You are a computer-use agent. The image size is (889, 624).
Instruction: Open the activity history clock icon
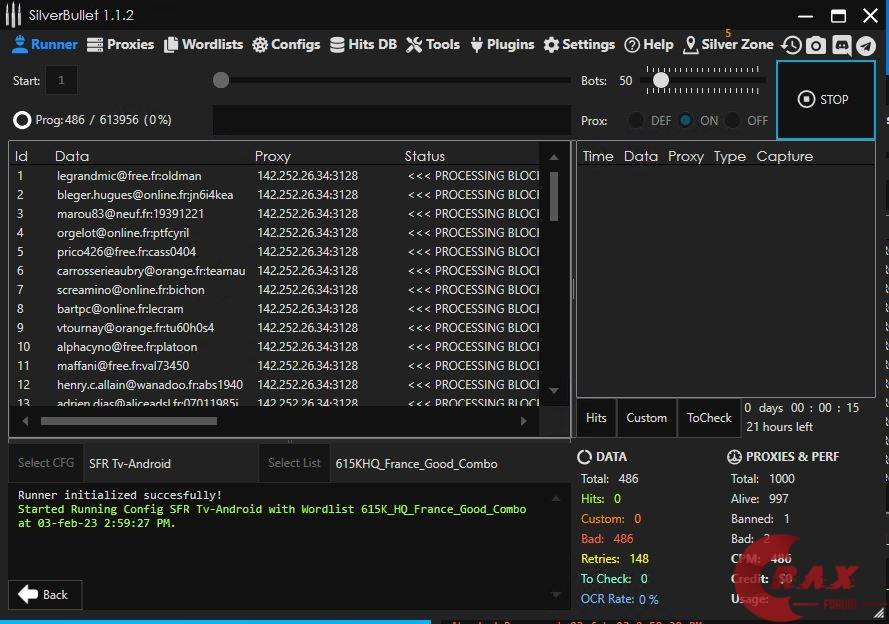tap(791, 45)
